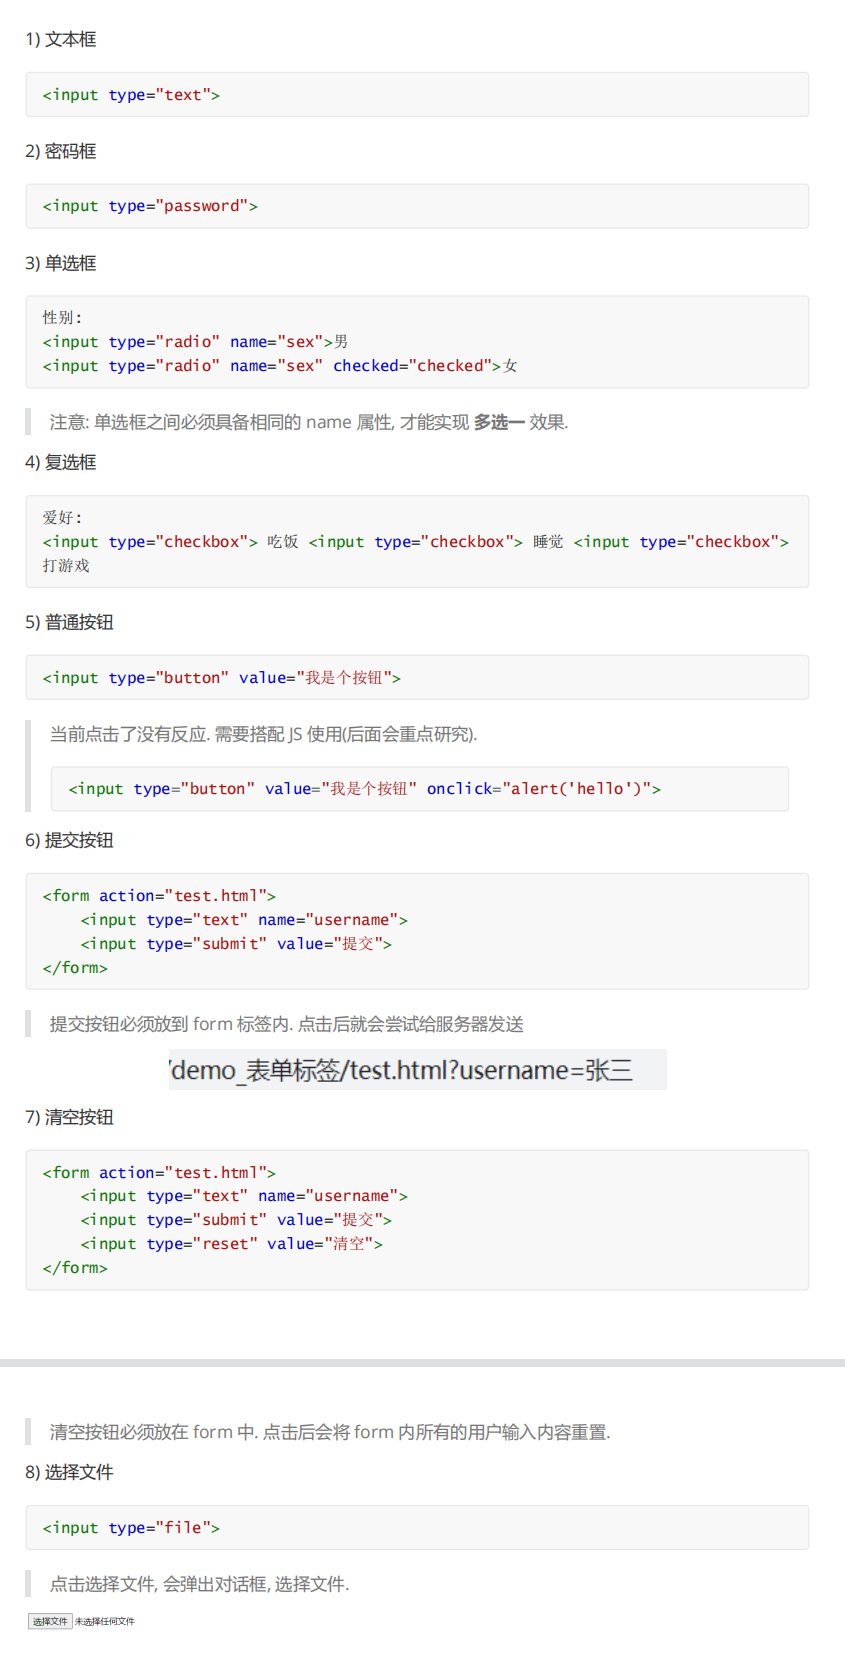Screen dimensions: 845x1679
Task: Click the note 清空按钮必须放在 form 中
Action: coord(330,1432)
